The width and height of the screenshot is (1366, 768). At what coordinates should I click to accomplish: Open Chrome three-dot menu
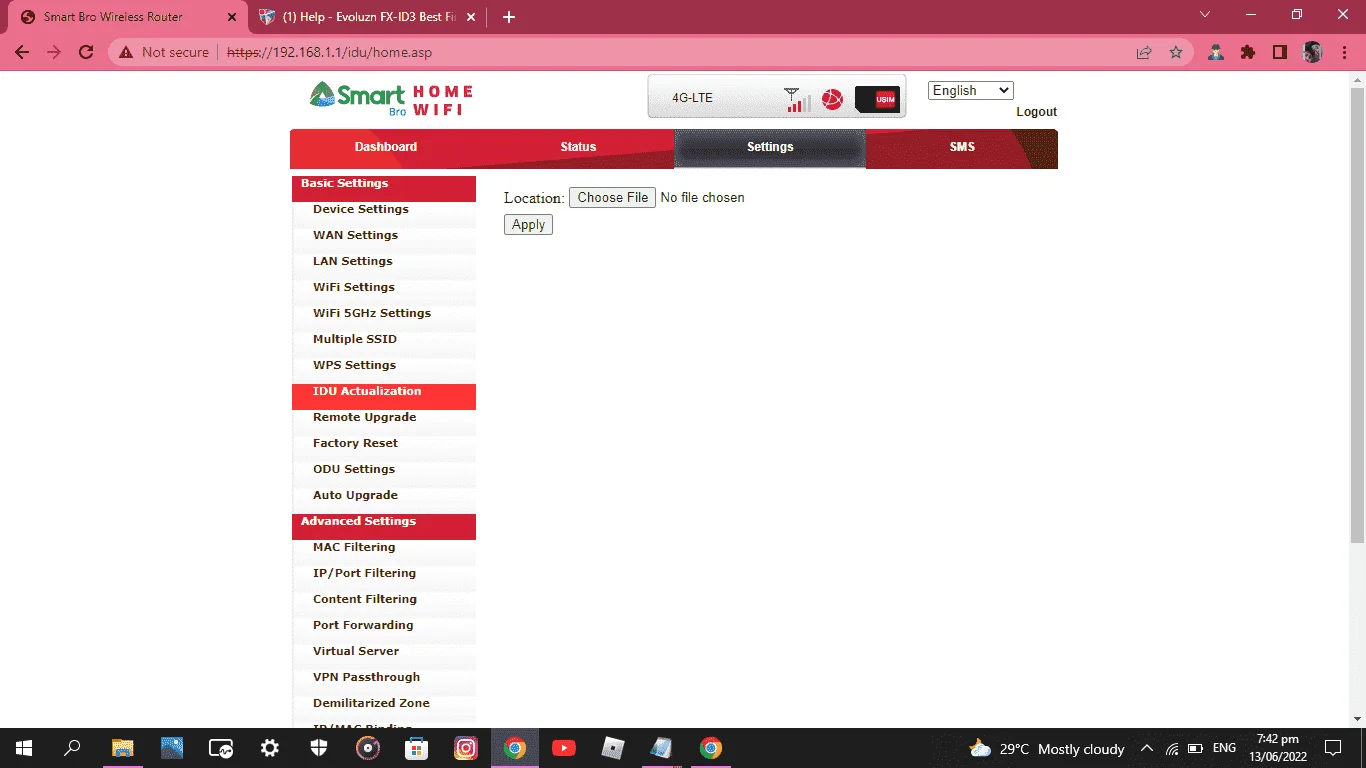tap(1343, 52)
